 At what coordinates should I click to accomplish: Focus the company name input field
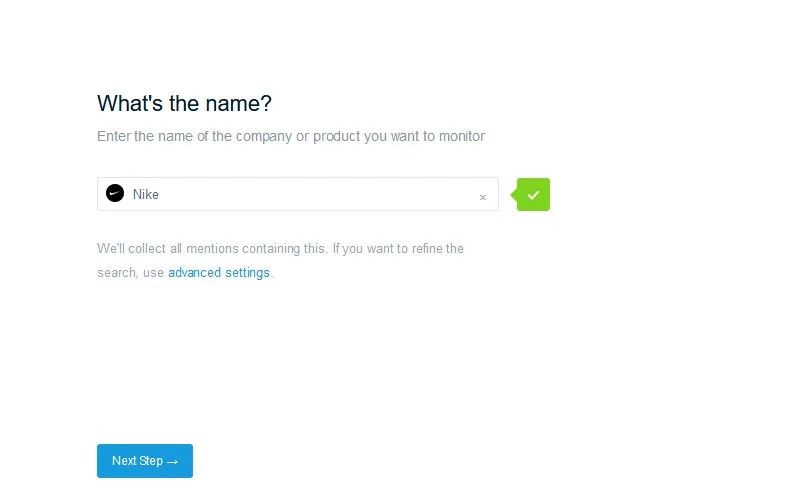click(x=298, y=194)
